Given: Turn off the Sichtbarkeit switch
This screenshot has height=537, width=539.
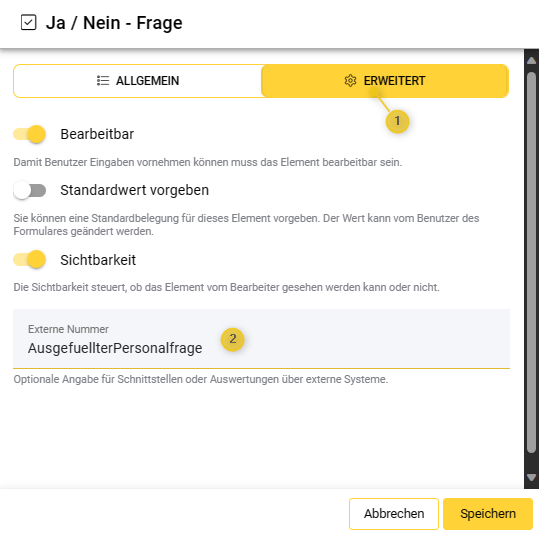Looking at the screenshot, I should click(x=30, y=260).
